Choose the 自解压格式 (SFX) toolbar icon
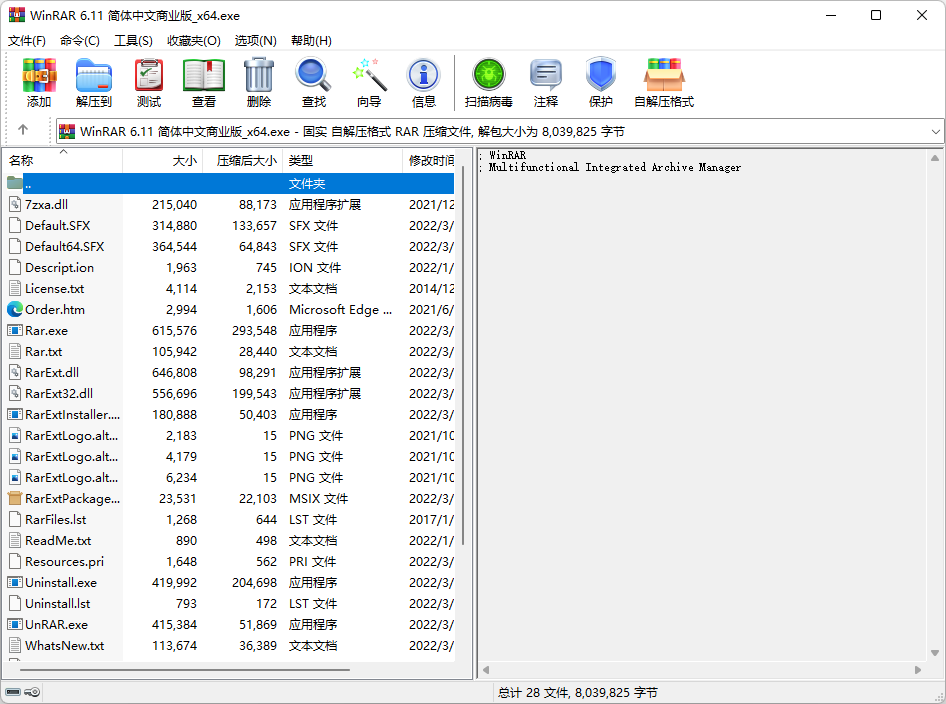This screenshot has height=704, width=946. coord(664,76)
